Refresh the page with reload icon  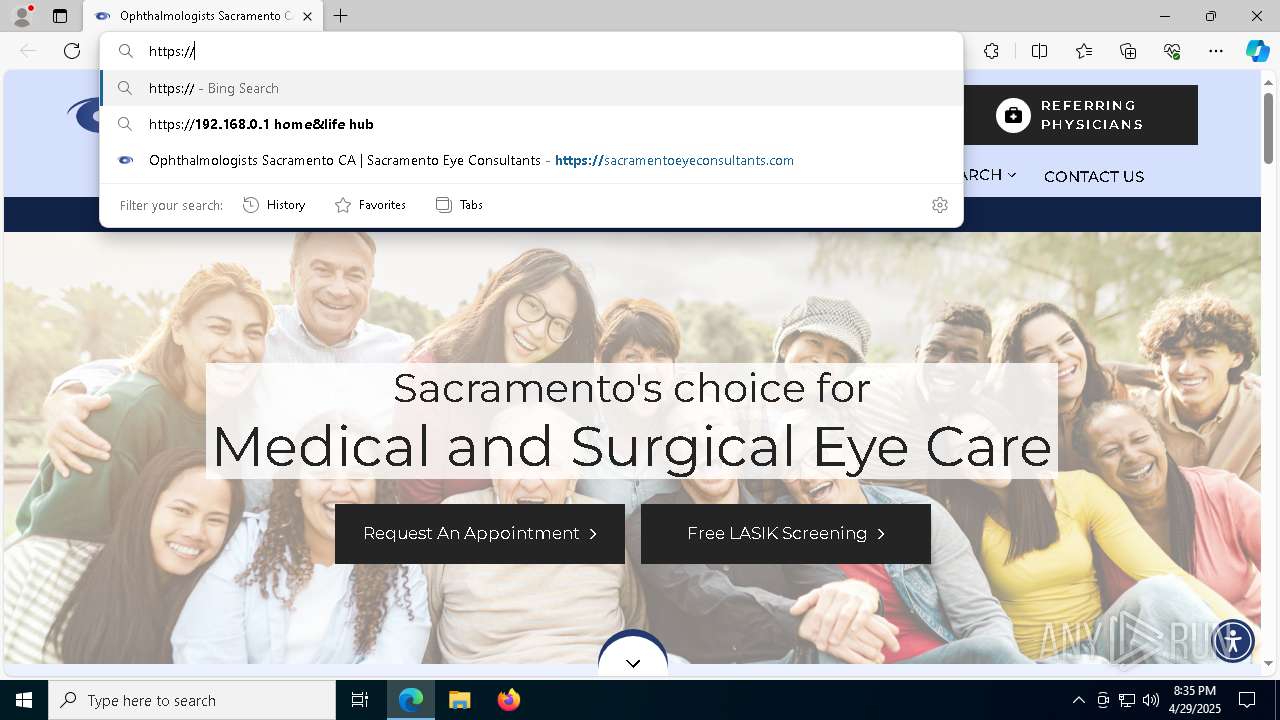click(x=72, y=51)
